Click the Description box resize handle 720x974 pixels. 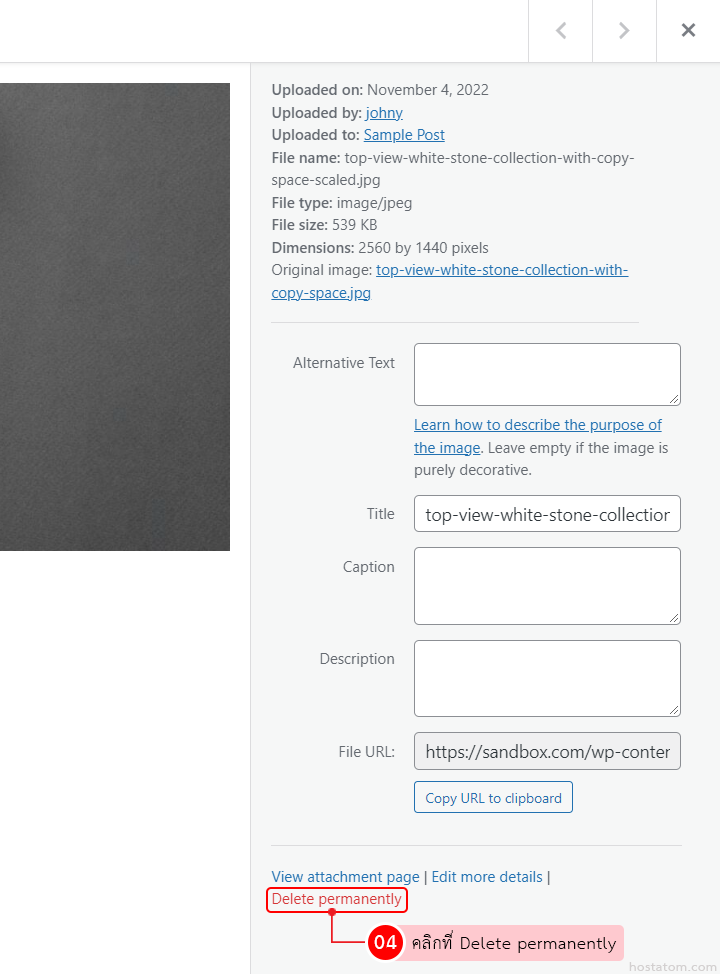coord(674,710)
